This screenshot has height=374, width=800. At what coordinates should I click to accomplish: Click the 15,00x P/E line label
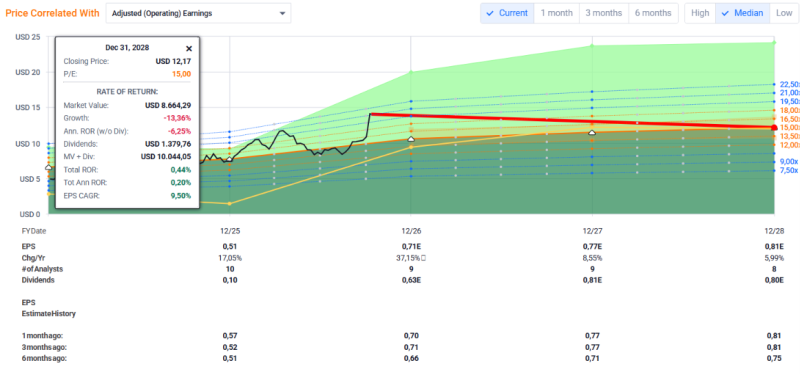[790, 128]
